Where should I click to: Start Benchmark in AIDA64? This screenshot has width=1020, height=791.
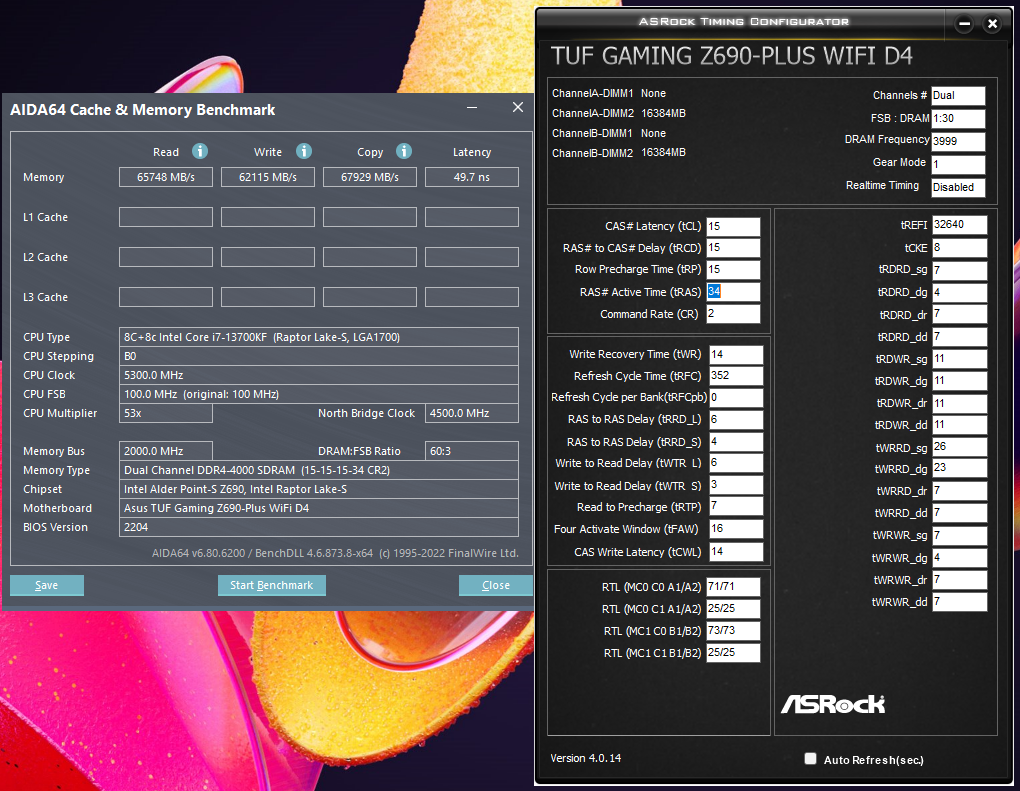[272, 585]
